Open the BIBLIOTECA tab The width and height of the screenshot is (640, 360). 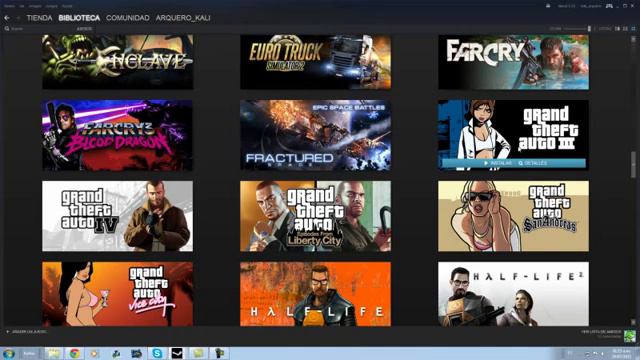(79, 18)
